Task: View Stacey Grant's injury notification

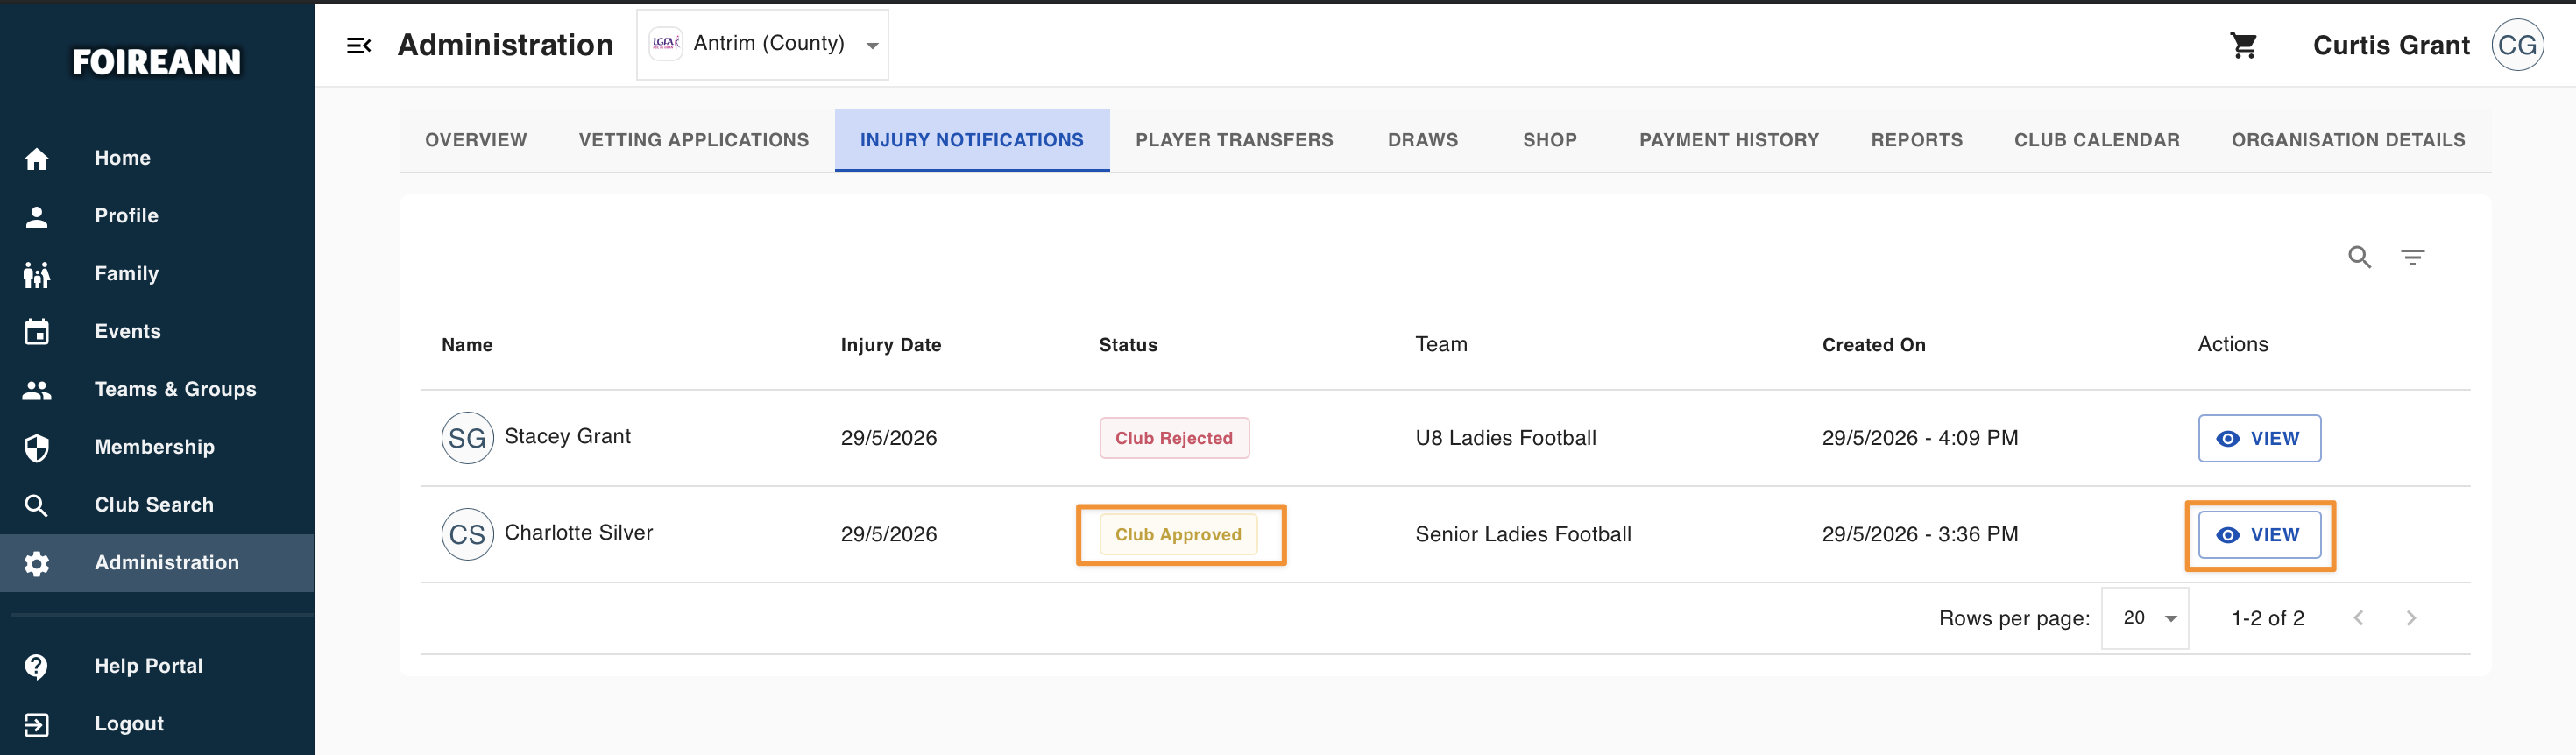Action: [2258, 438]
